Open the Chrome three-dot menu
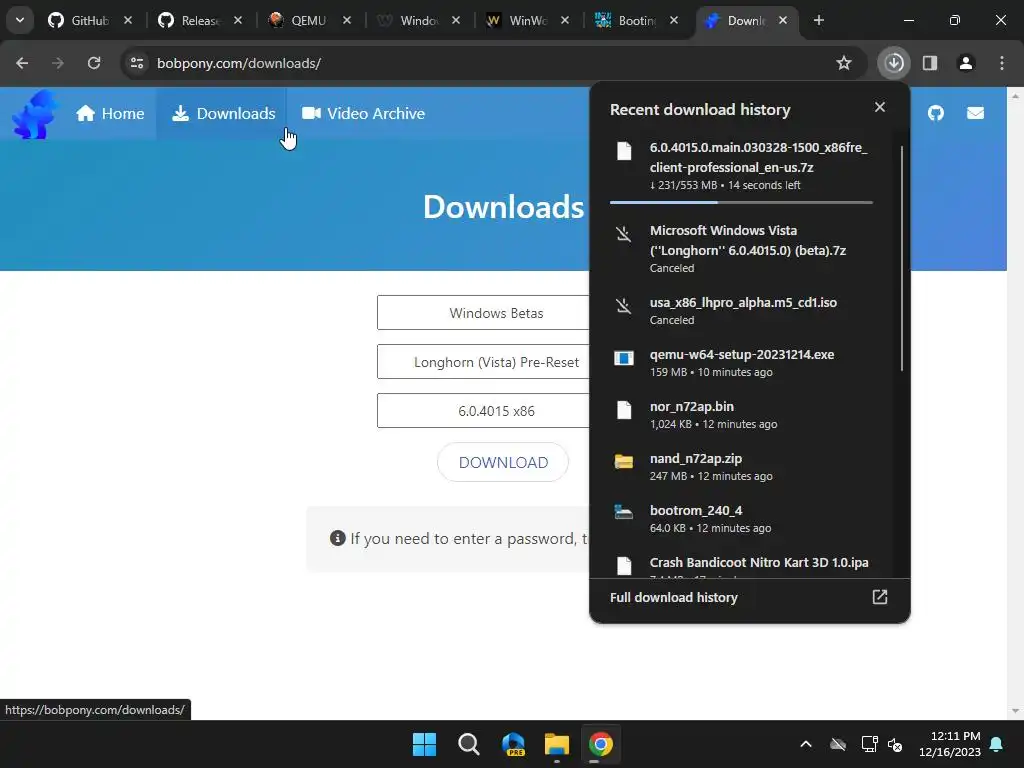Viewport: 1024px width, 768px height. point(1002,63)
